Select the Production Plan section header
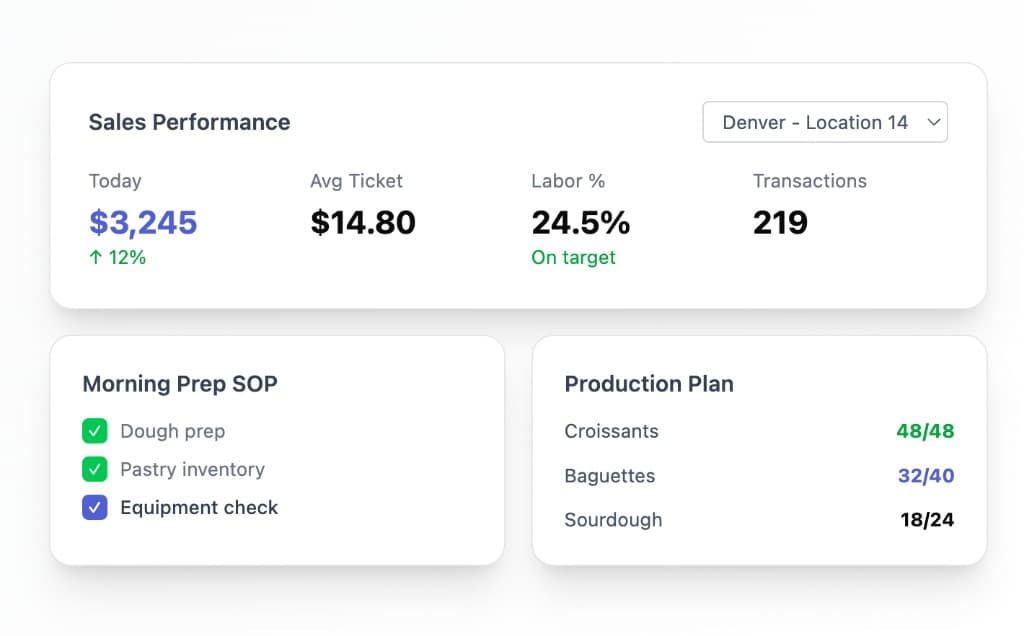Screen dimensions: 1024x636 click(648, 383)
